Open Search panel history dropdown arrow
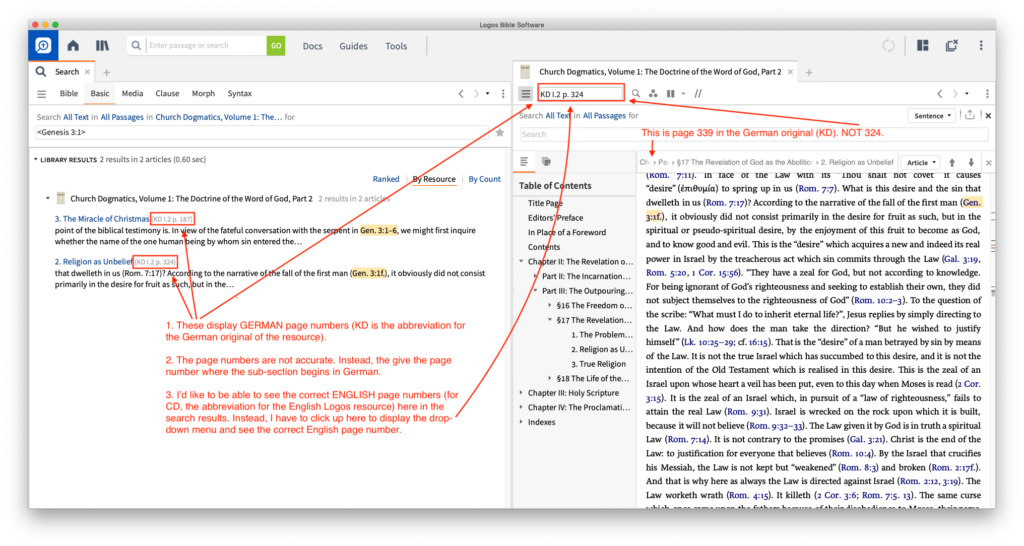 pos(487,94)
